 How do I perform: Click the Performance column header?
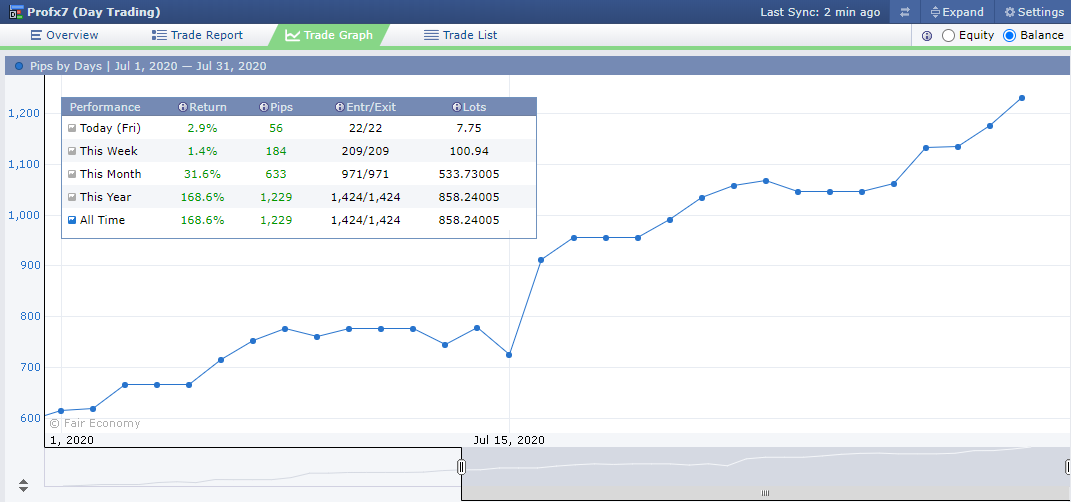pyautogui.click(x=105, y=107)
